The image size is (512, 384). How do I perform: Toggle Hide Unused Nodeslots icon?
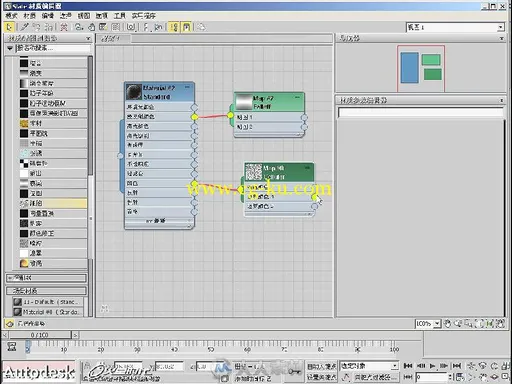click(x=91, y=27)
